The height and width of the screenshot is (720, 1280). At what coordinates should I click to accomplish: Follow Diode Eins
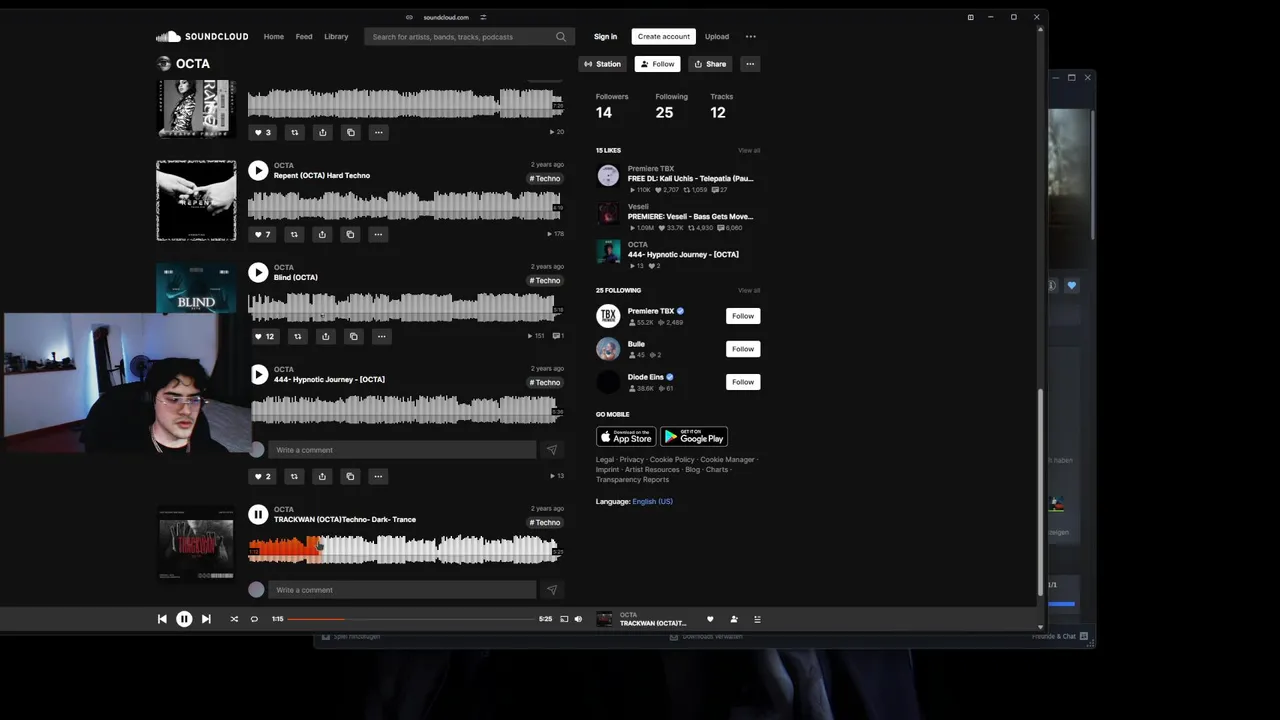click(743, 382)
